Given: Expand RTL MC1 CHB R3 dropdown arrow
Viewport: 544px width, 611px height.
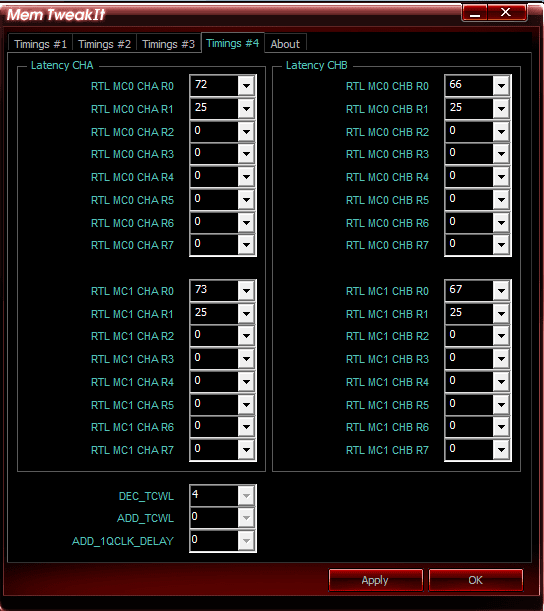Looking at the screenshot, I should tap(501, 359).
